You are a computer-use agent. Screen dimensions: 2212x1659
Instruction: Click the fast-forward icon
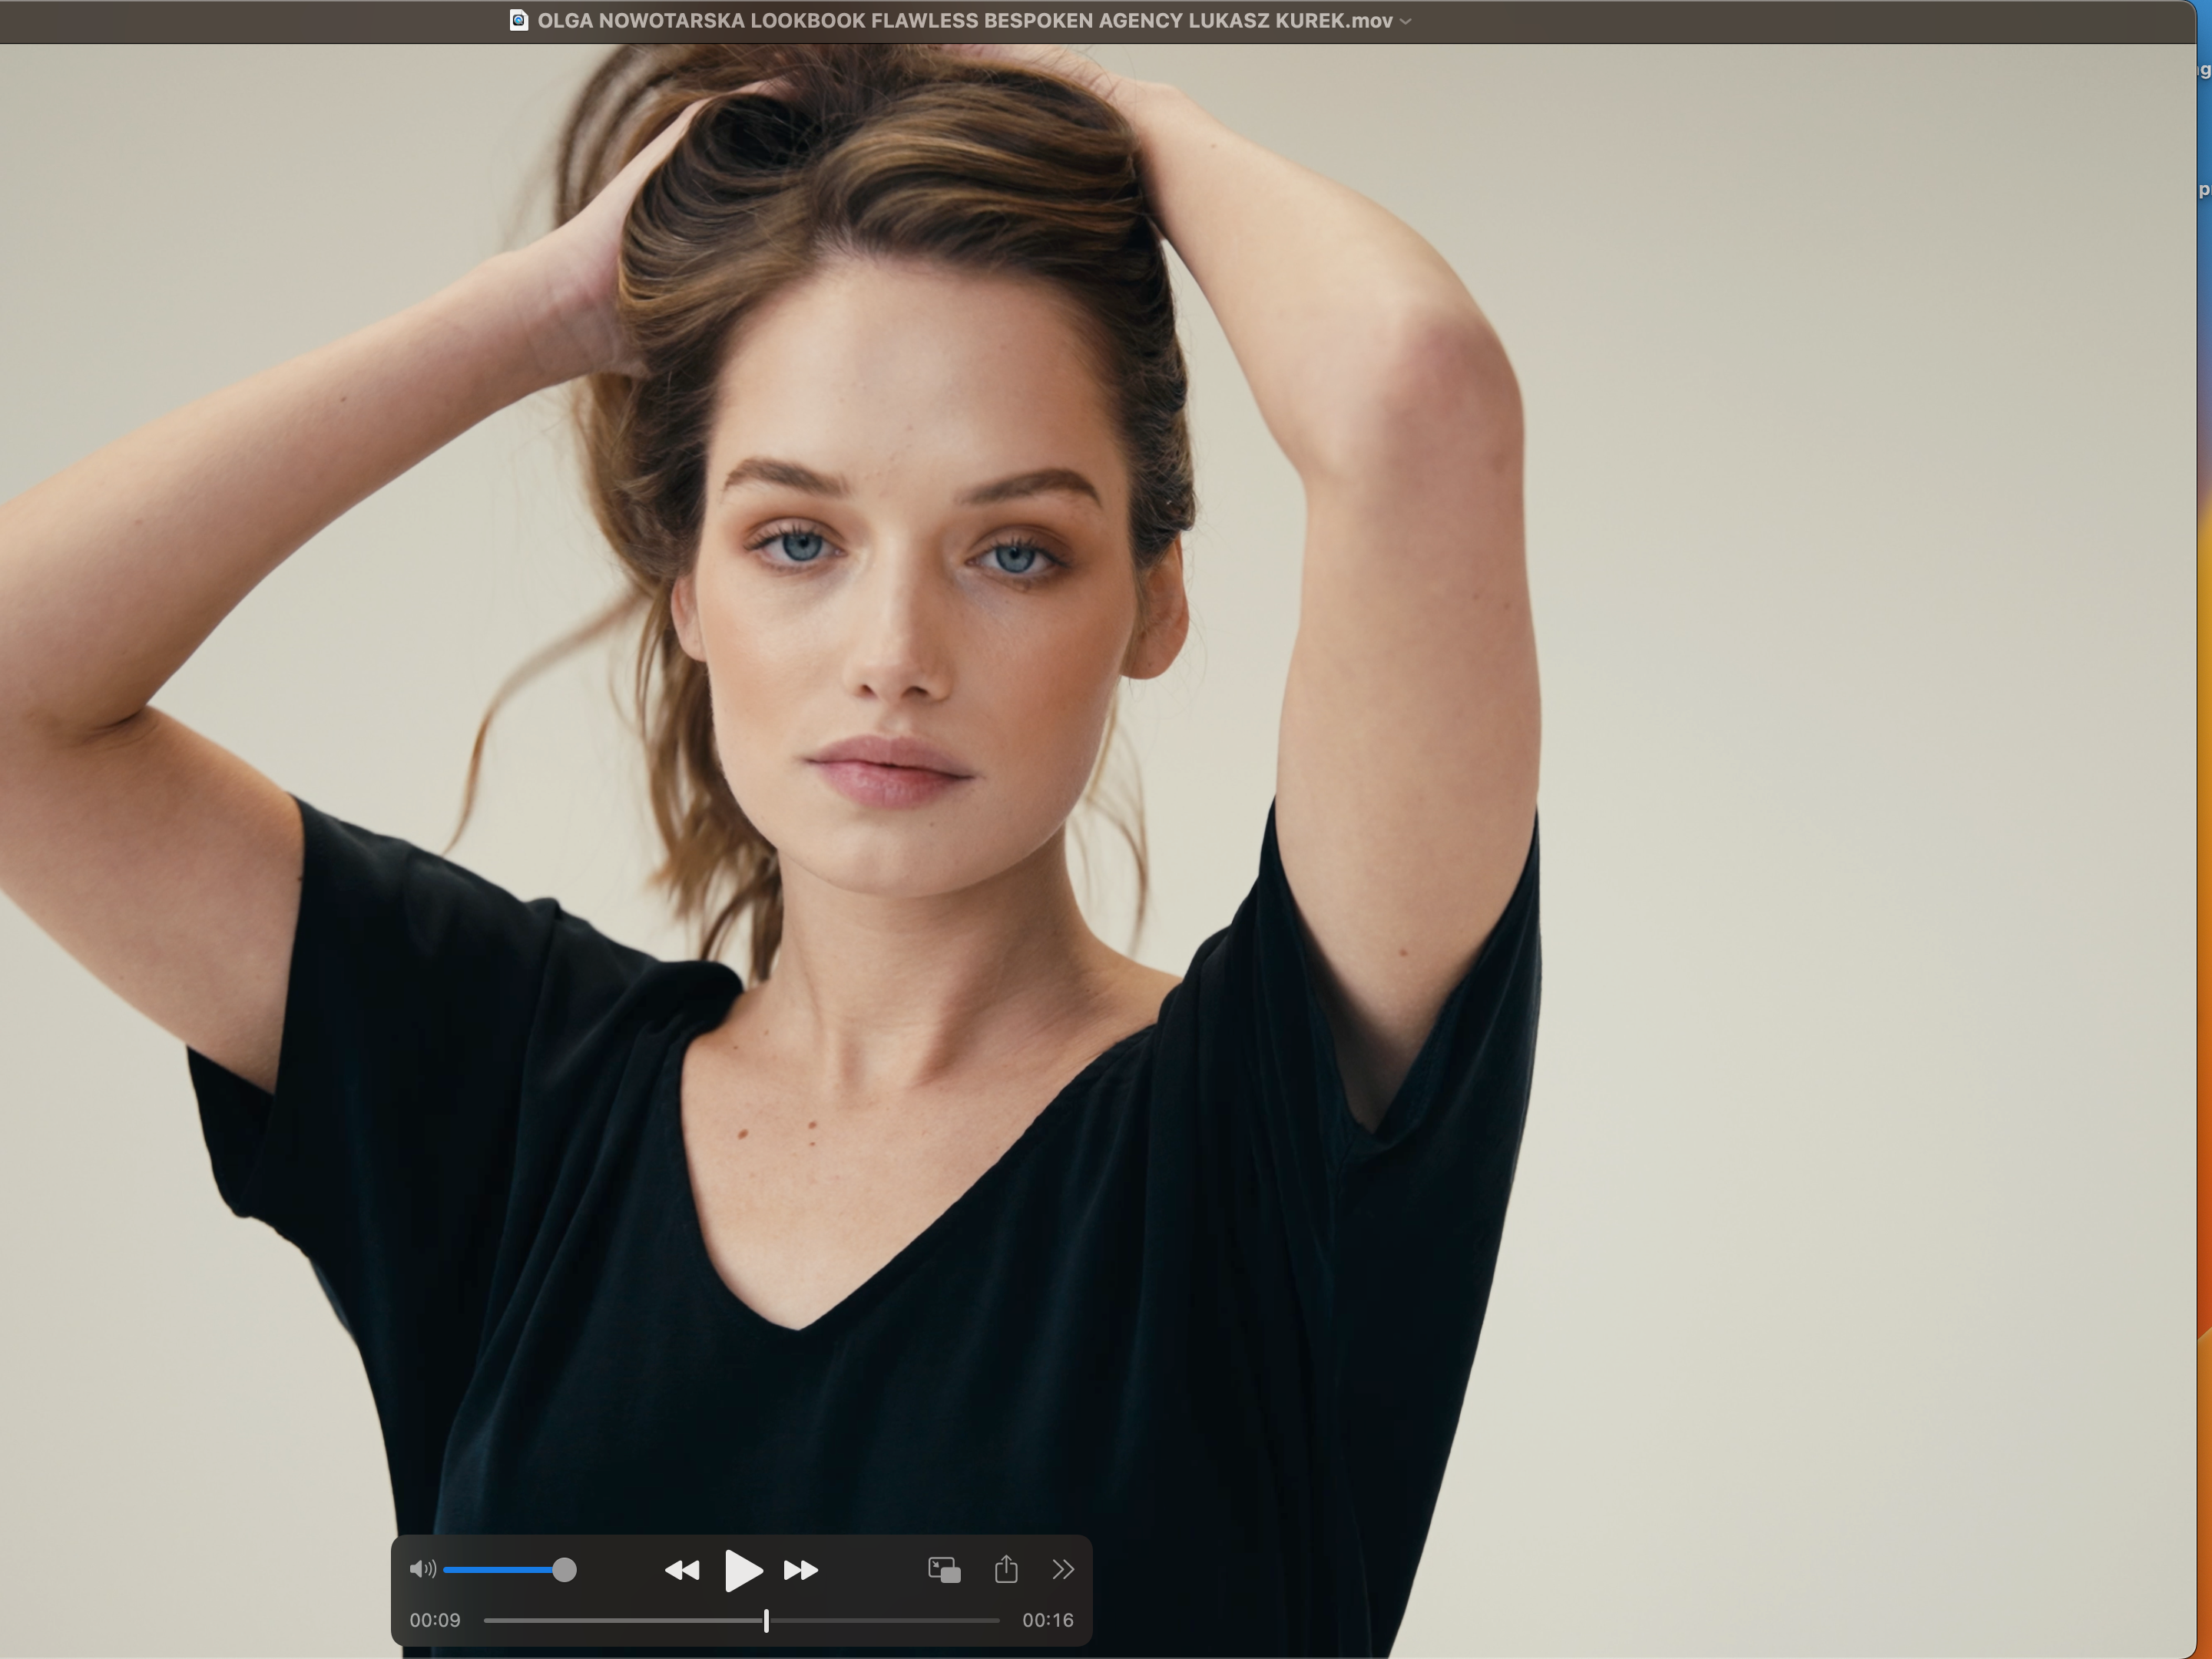point(801,1570)
